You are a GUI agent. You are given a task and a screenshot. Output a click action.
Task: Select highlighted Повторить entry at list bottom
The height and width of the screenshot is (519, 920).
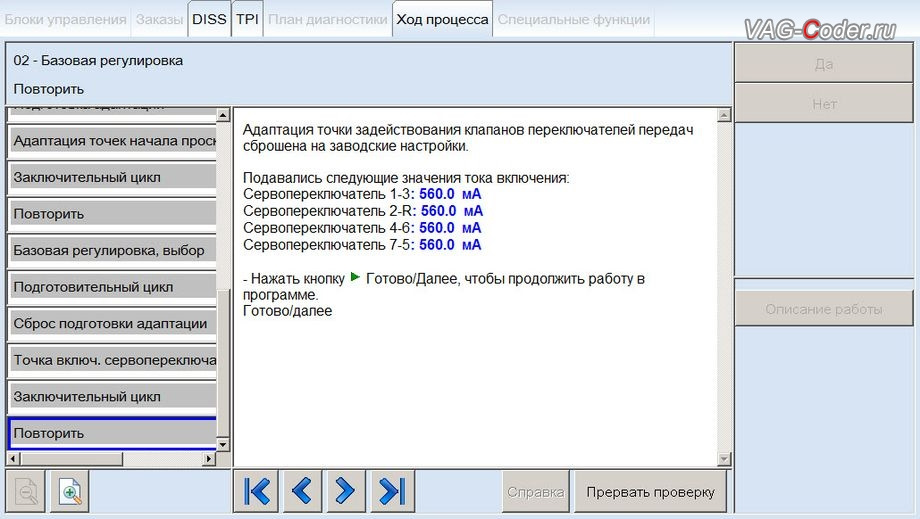coord(113,433)
